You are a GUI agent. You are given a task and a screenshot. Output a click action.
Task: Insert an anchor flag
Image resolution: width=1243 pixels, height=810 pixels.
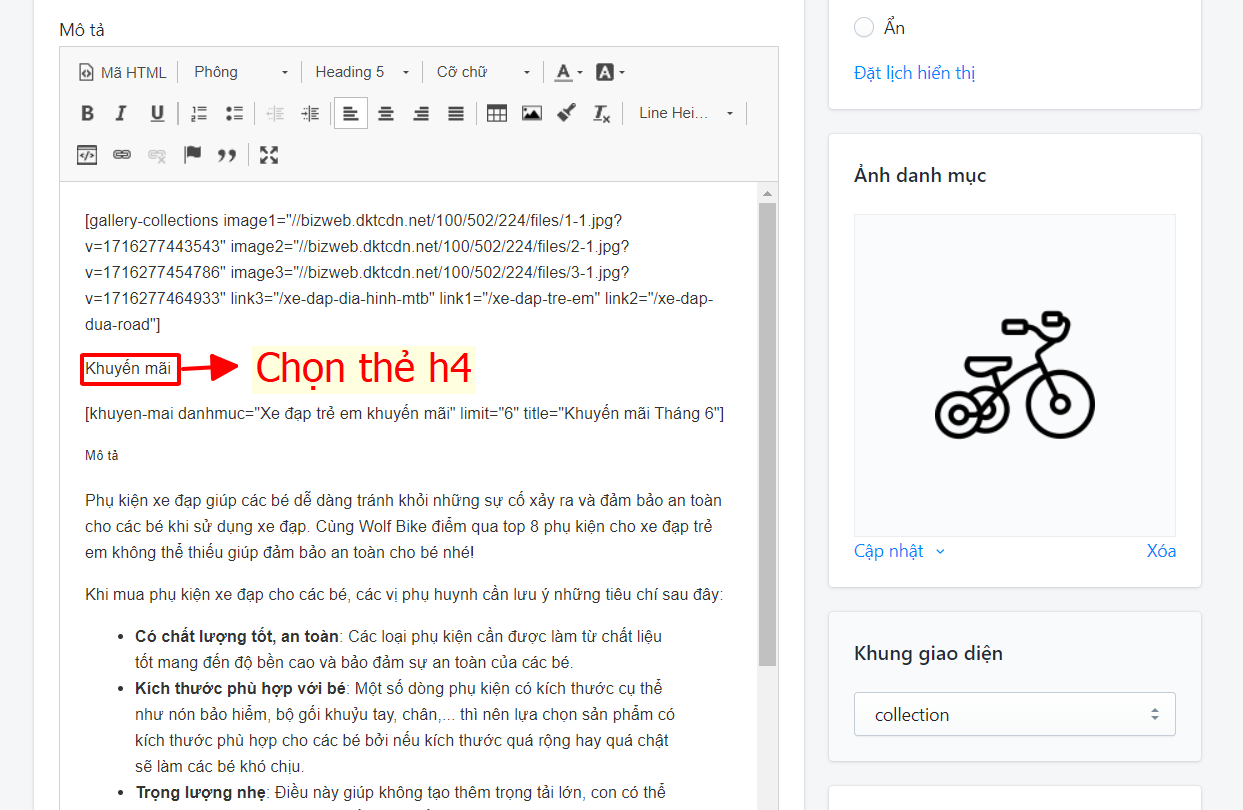click(x=192, y=155)
